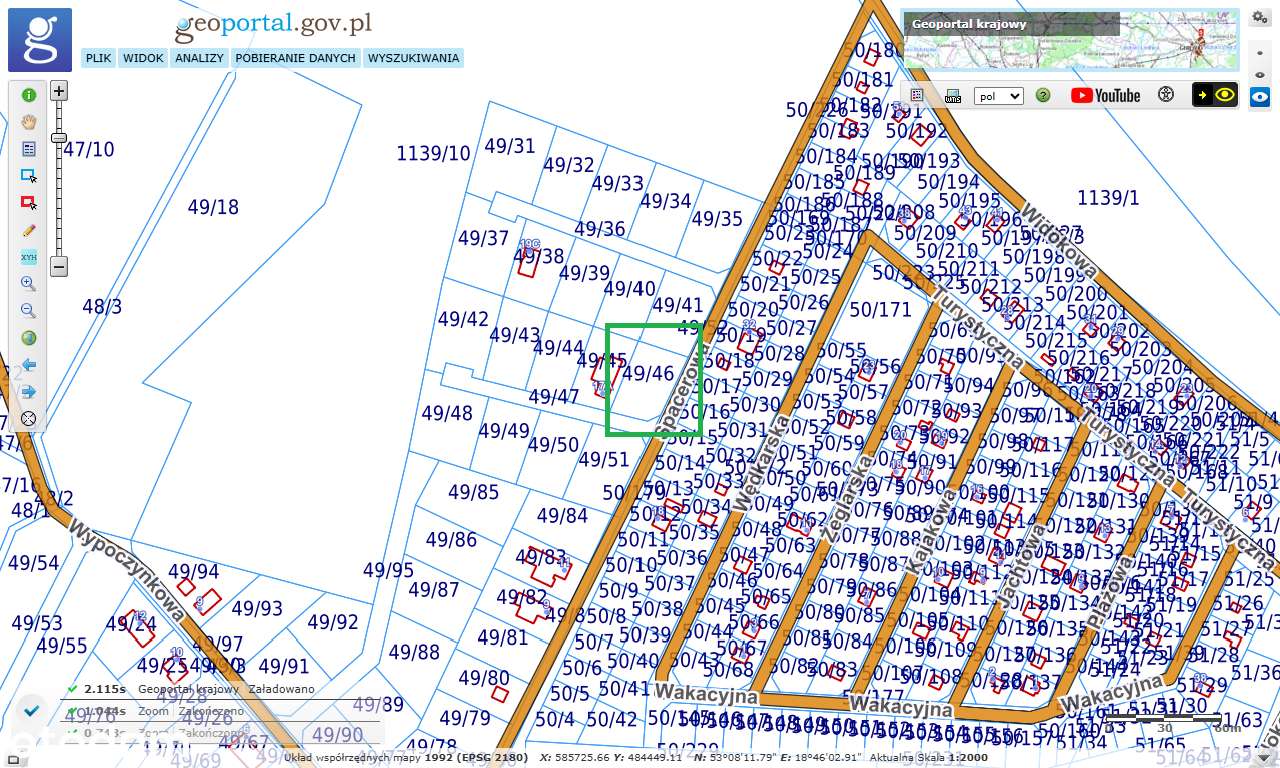Click the Widokowa street label
1280x768 pixels.
click(x=1060, y=243)
